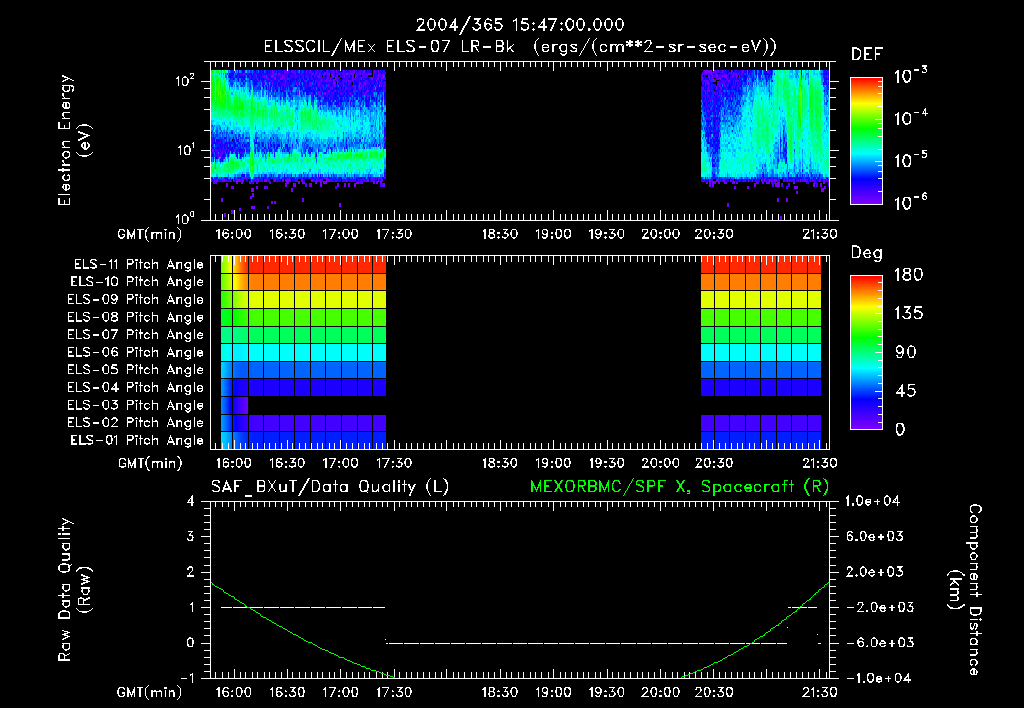
Task: Select the 10^-5 DEF scale label
Action: coord(910,160)
